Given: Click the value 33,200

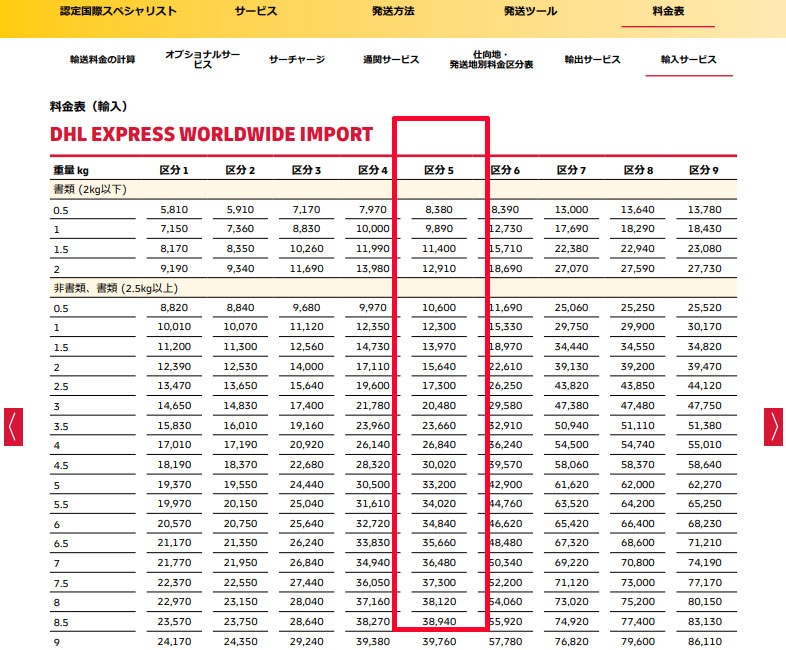Looking at the screenshot, I should [439, 485].
